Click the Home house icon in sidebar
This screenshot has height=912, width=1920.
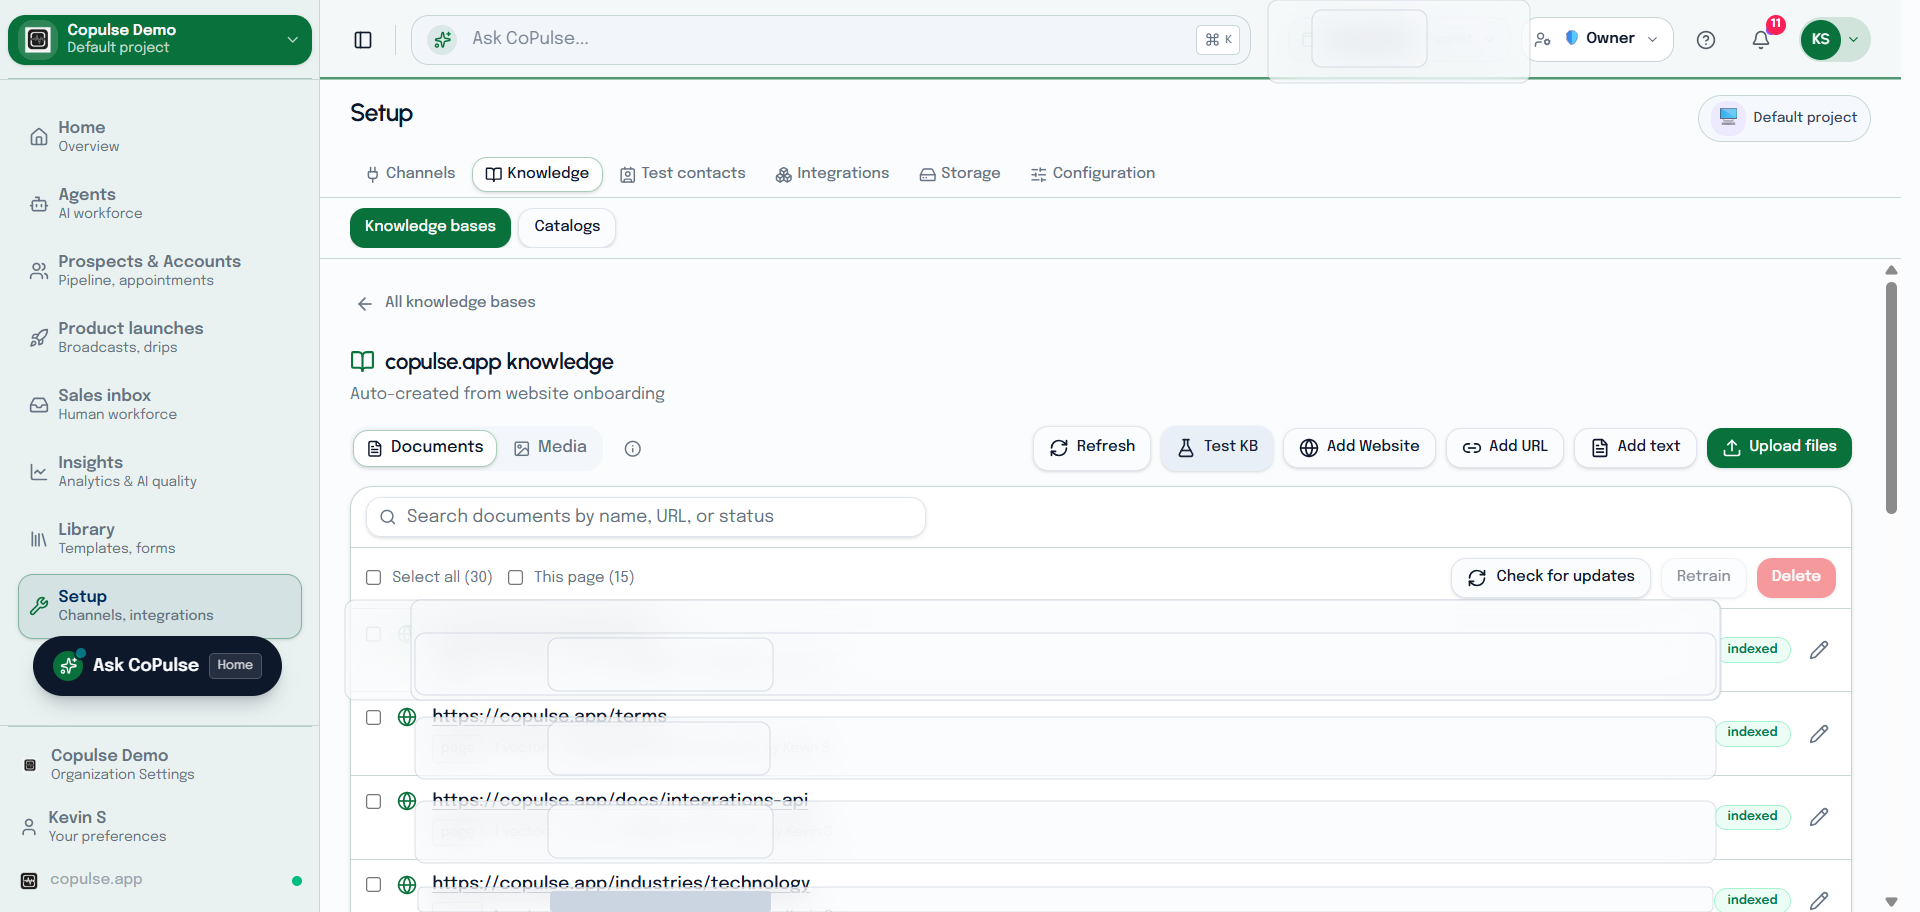pyautogui.click(x=38, y=137)
